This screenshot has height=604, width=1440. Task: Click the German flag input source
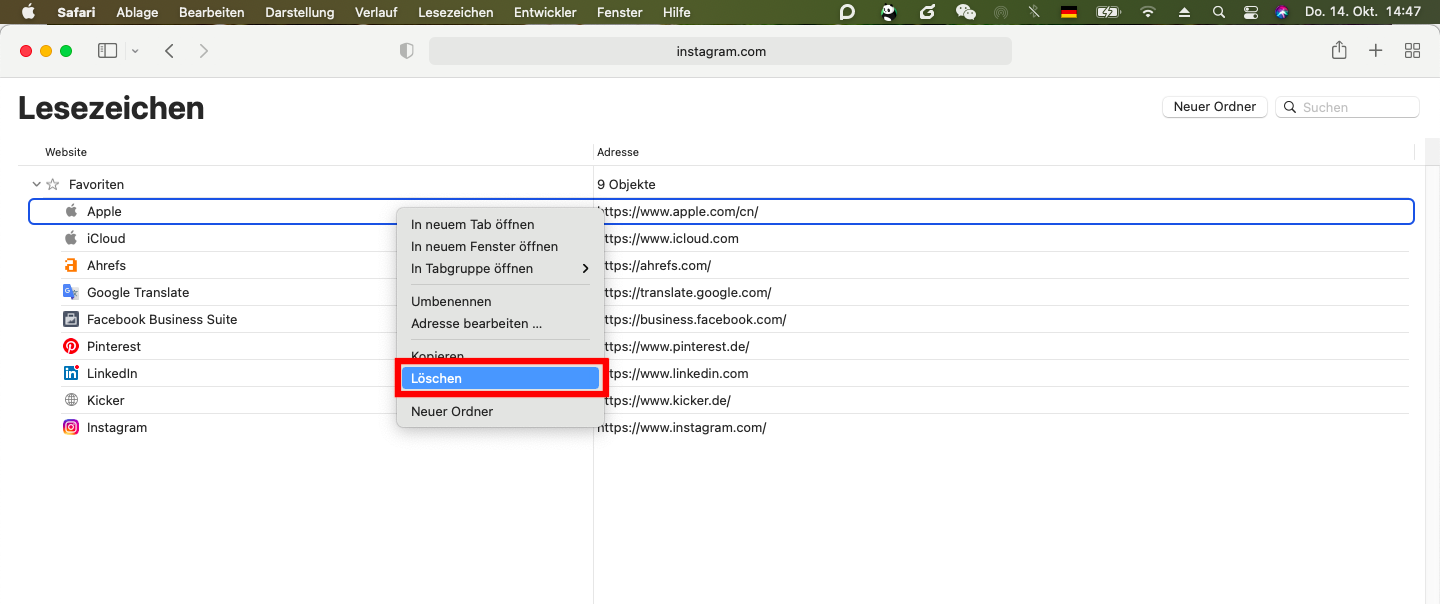1069,12
